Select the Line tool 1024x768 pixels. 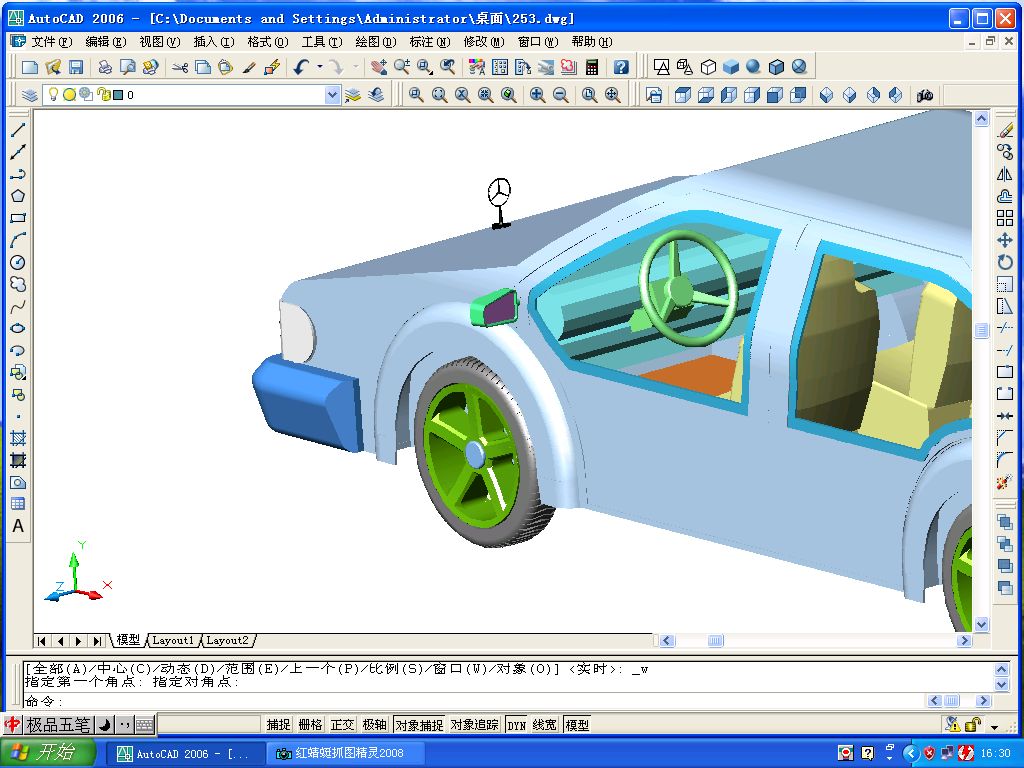(x=18, y=130)
